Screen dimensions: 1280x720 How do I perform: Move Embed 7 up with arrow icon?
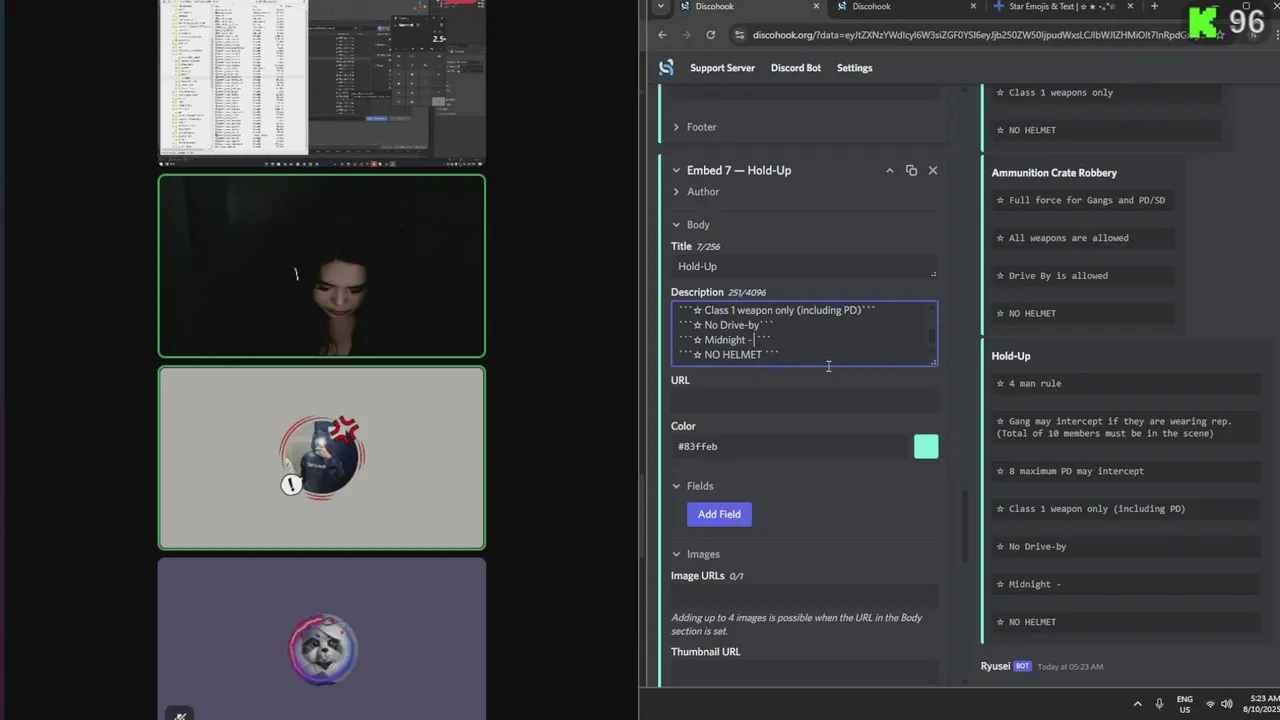click(x=889, y=171)
